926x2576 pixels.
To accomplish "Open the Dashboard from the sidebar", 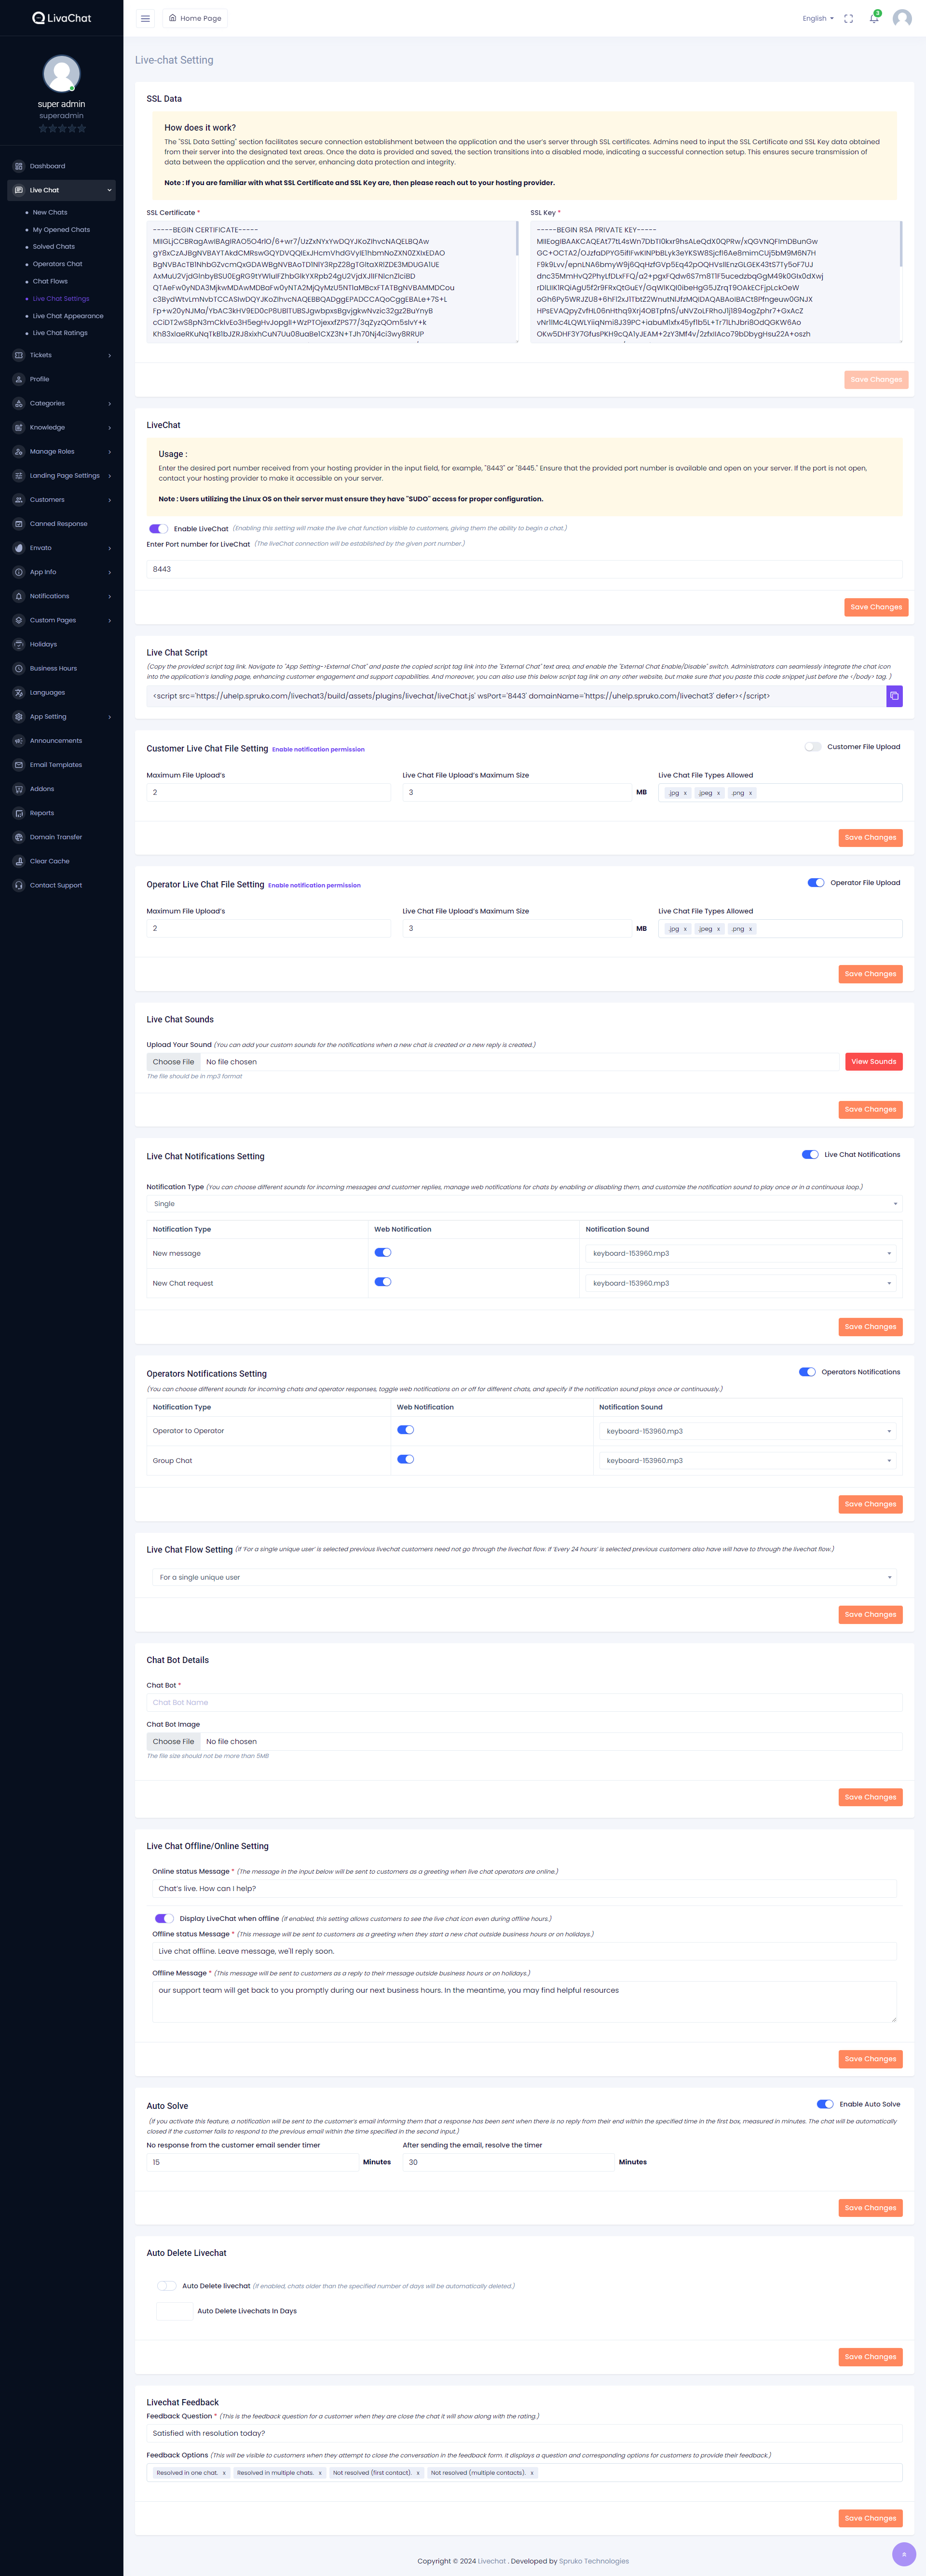I will 46,166.
